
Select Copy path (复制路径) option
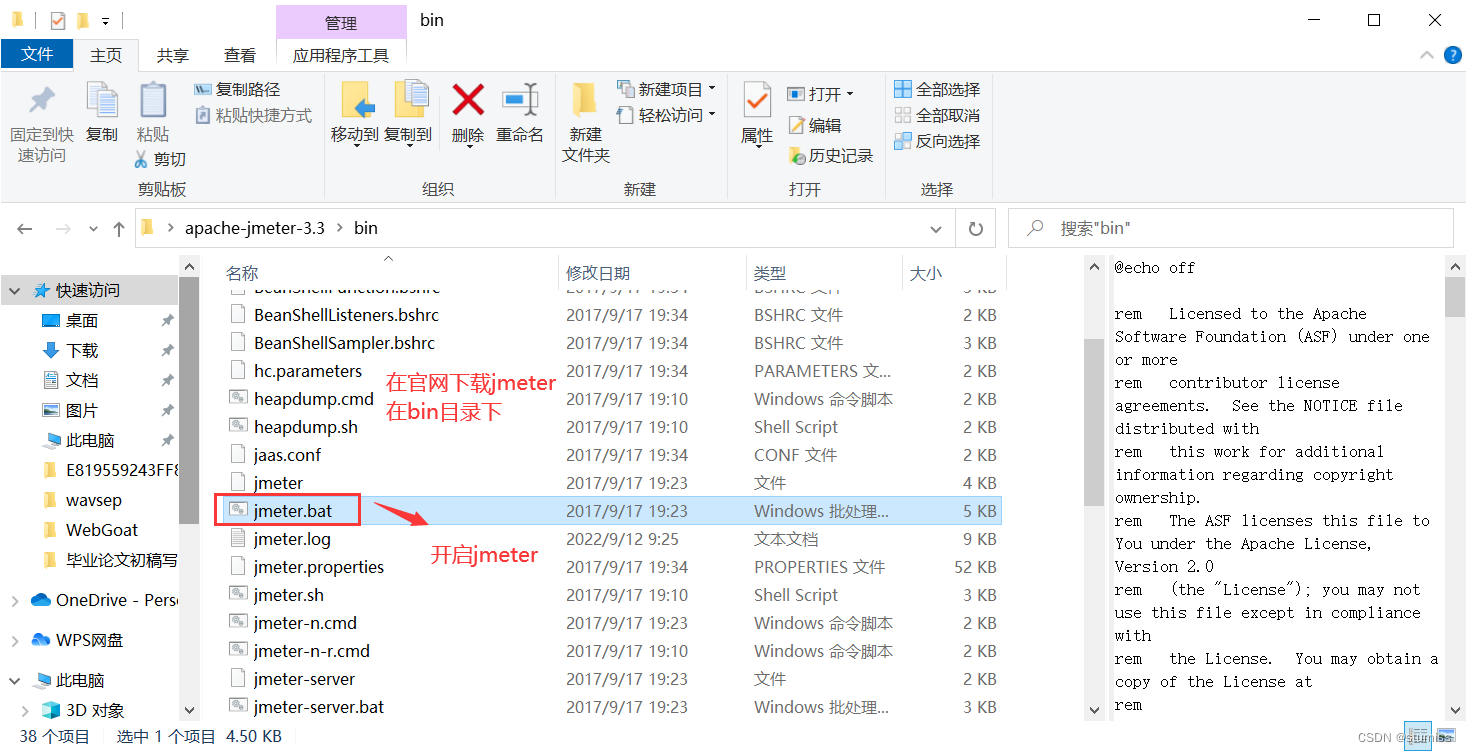pyautogui.click(x=237, y=89)
